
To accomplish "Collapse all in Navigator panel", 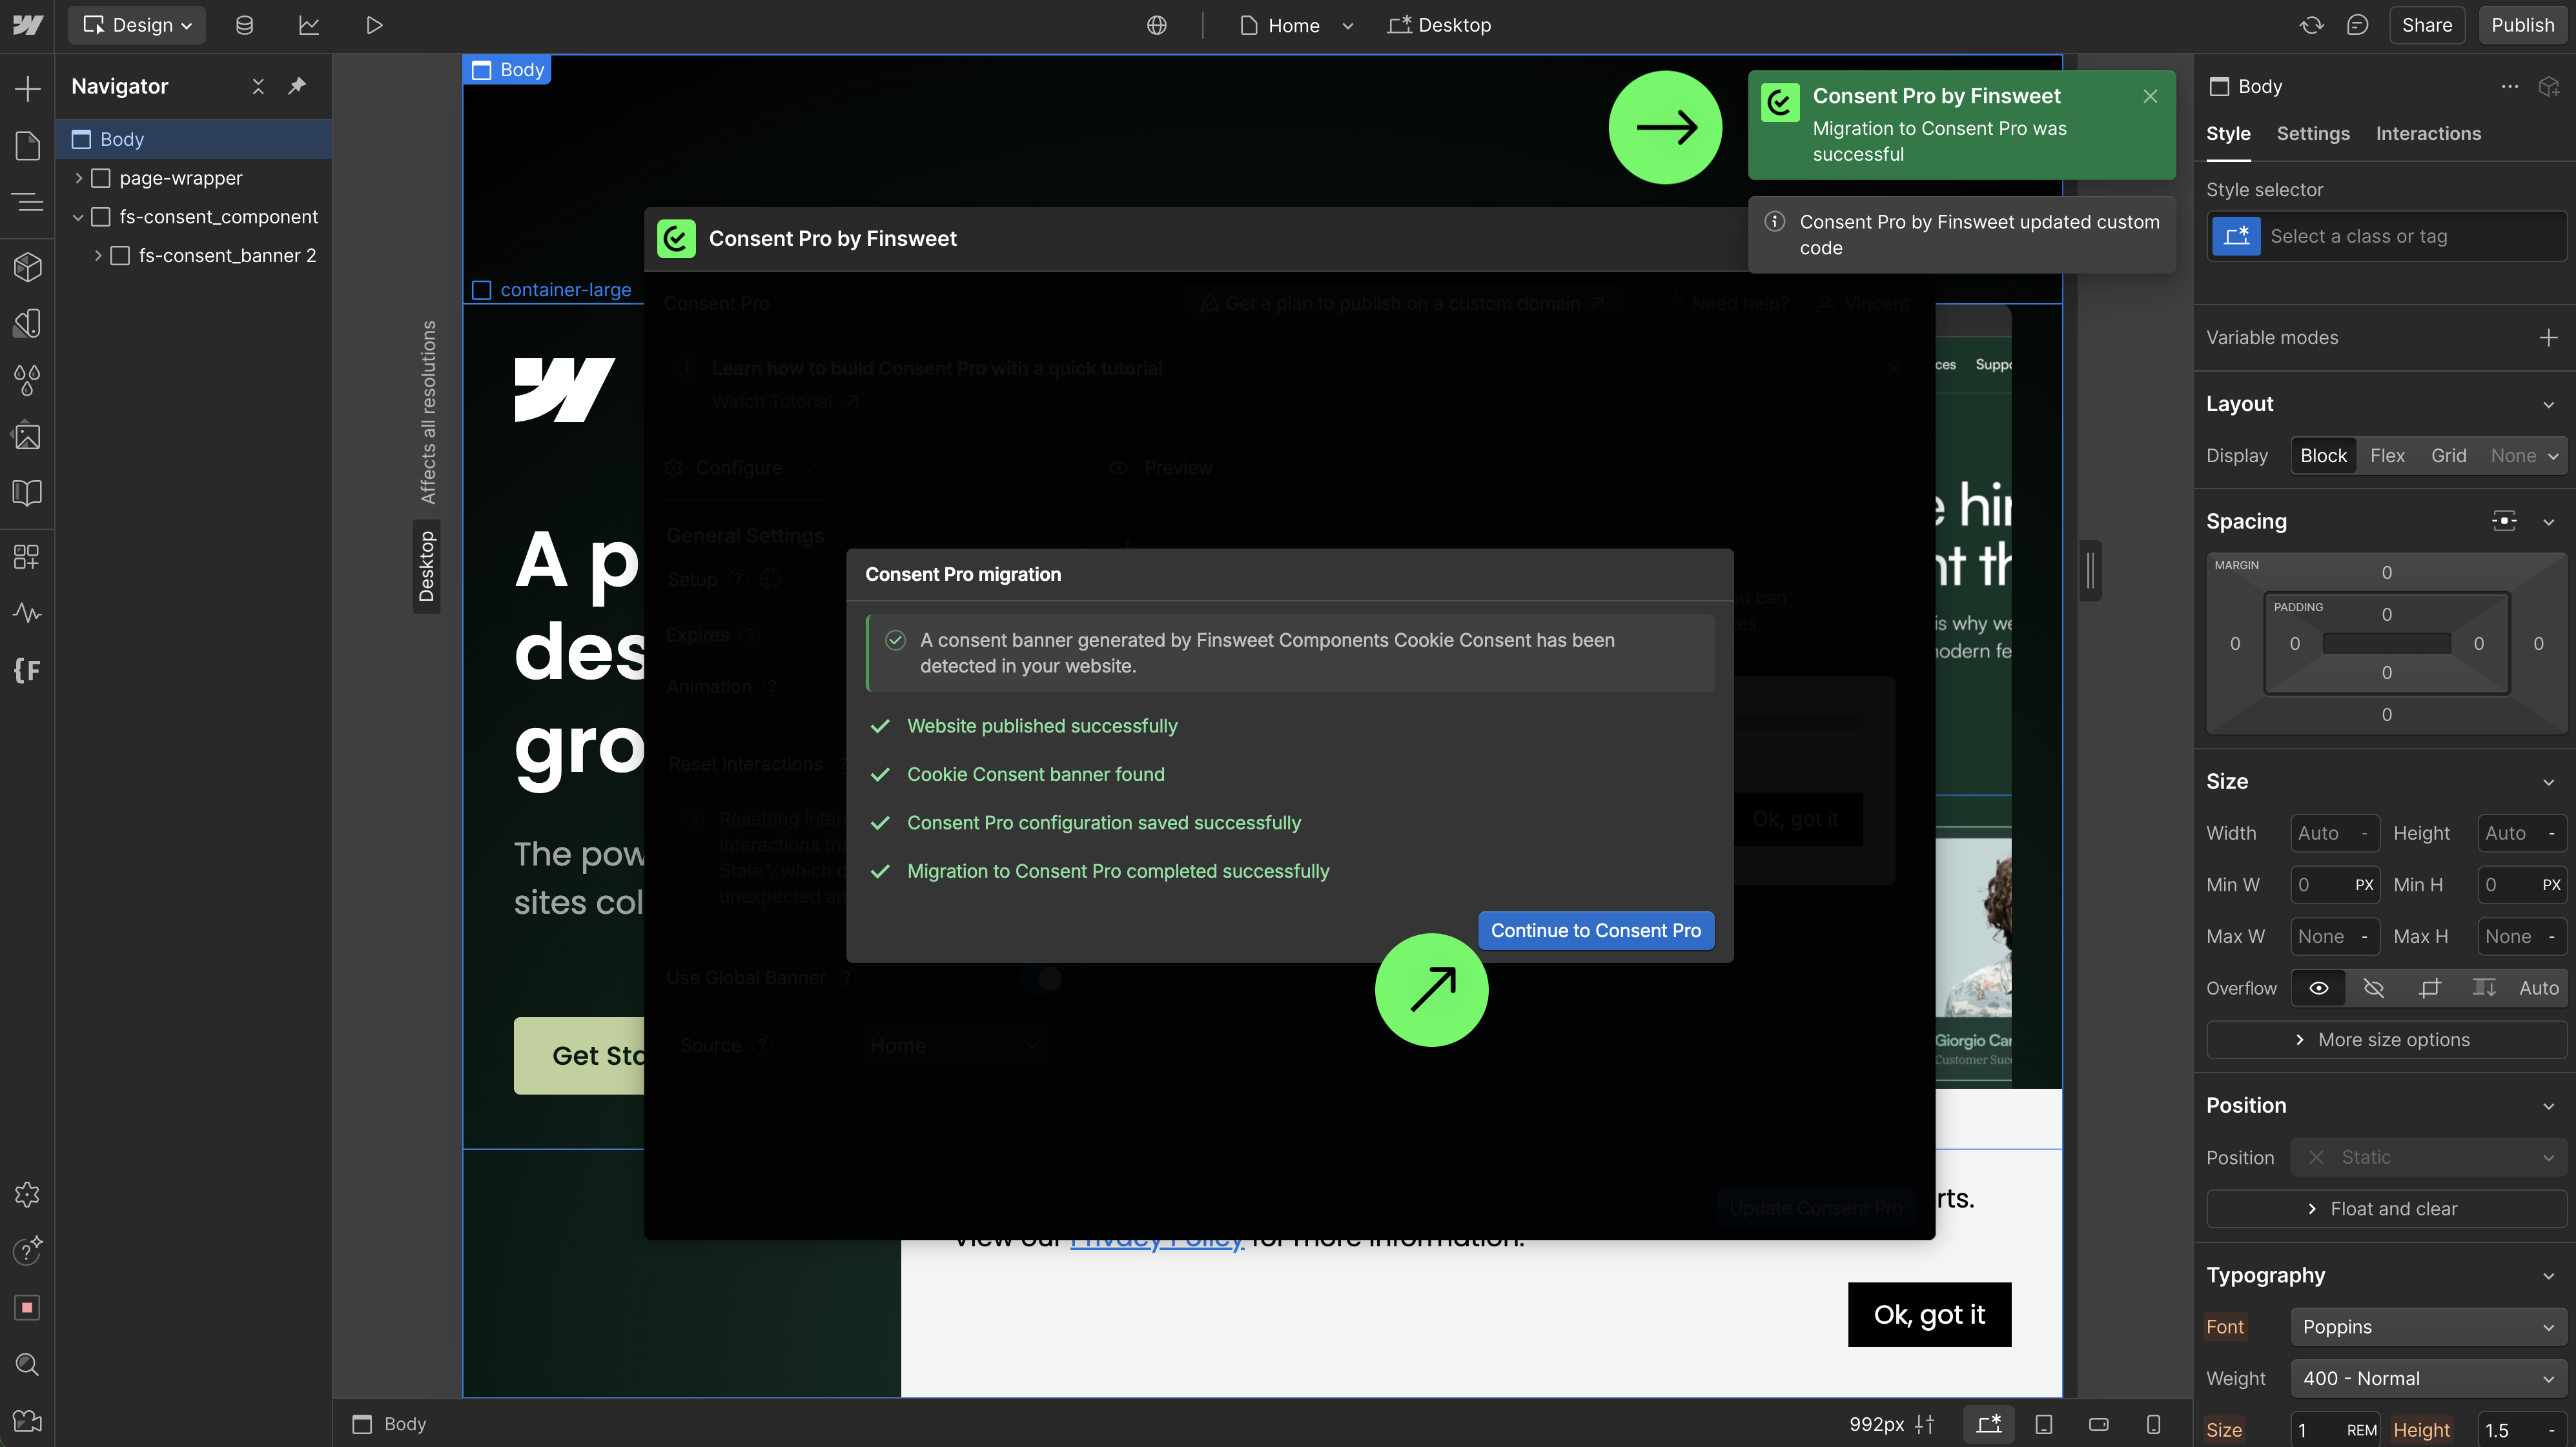I will point(258,86).
